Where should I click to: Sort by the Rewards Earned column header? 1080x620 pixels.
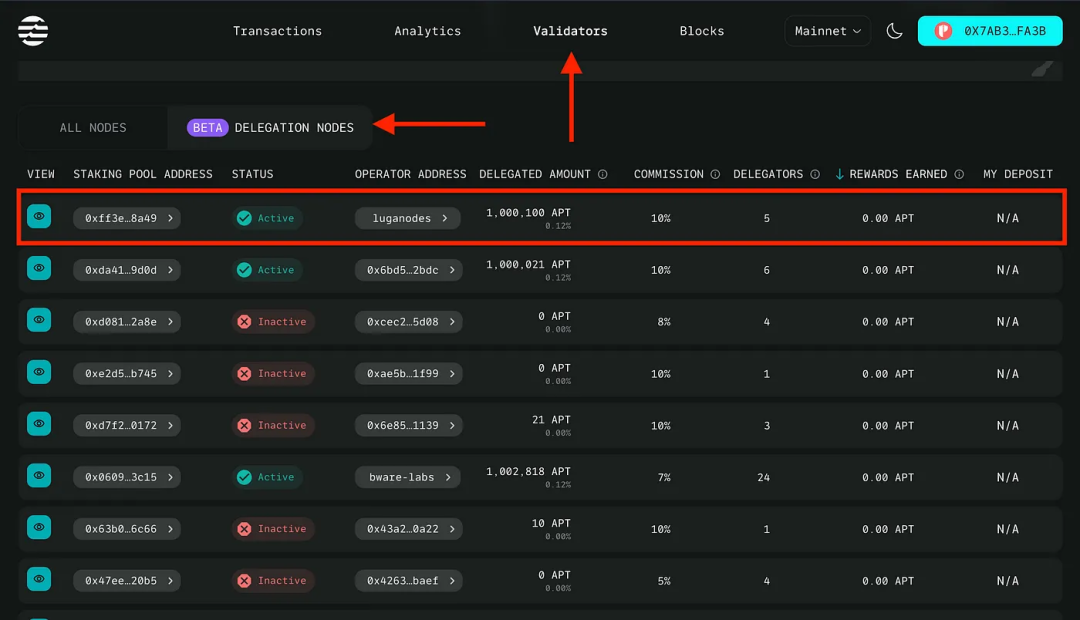point(897,174)
